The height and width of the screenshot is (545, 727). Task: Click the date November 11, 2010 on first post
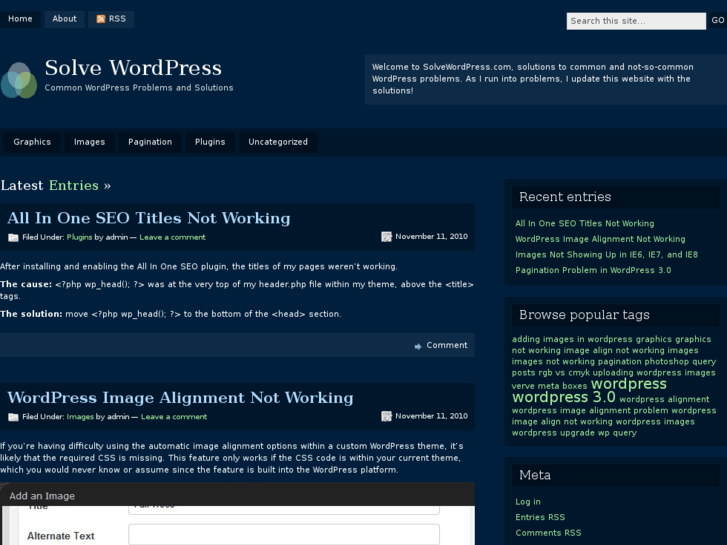pyautogui.click(x=431, y=237)
